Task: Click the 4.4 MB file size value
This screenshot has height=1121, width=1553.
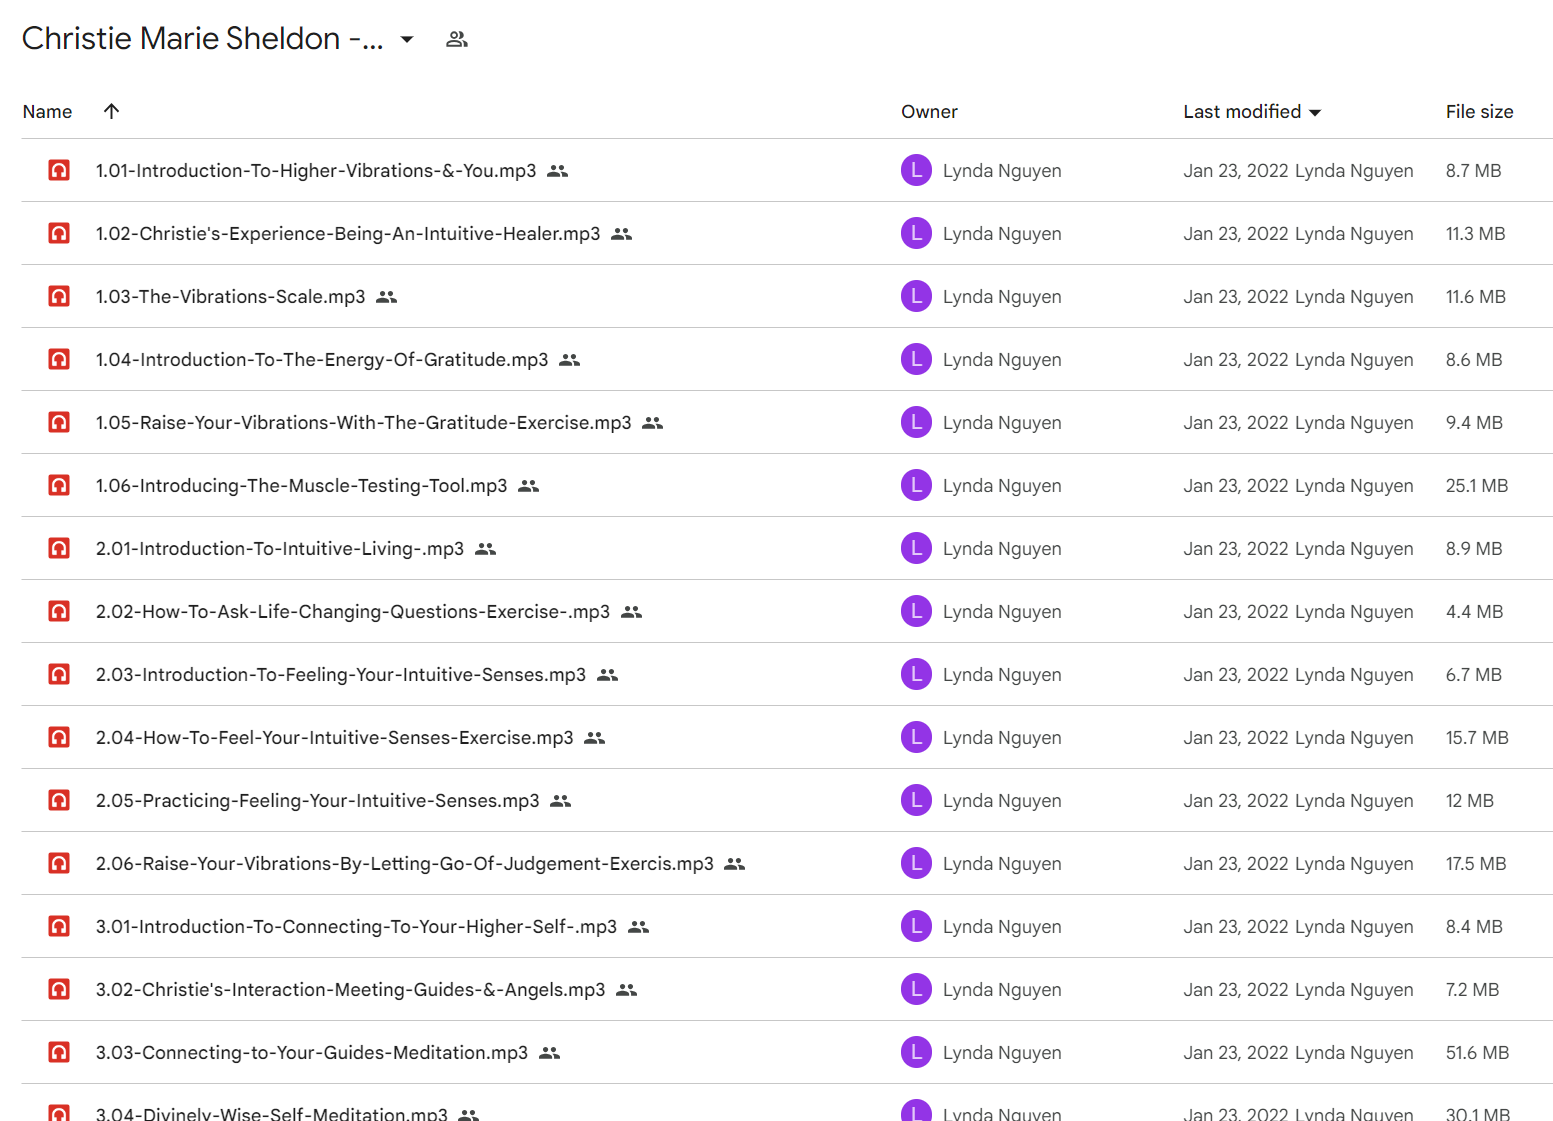Action: pos(1474,612)
